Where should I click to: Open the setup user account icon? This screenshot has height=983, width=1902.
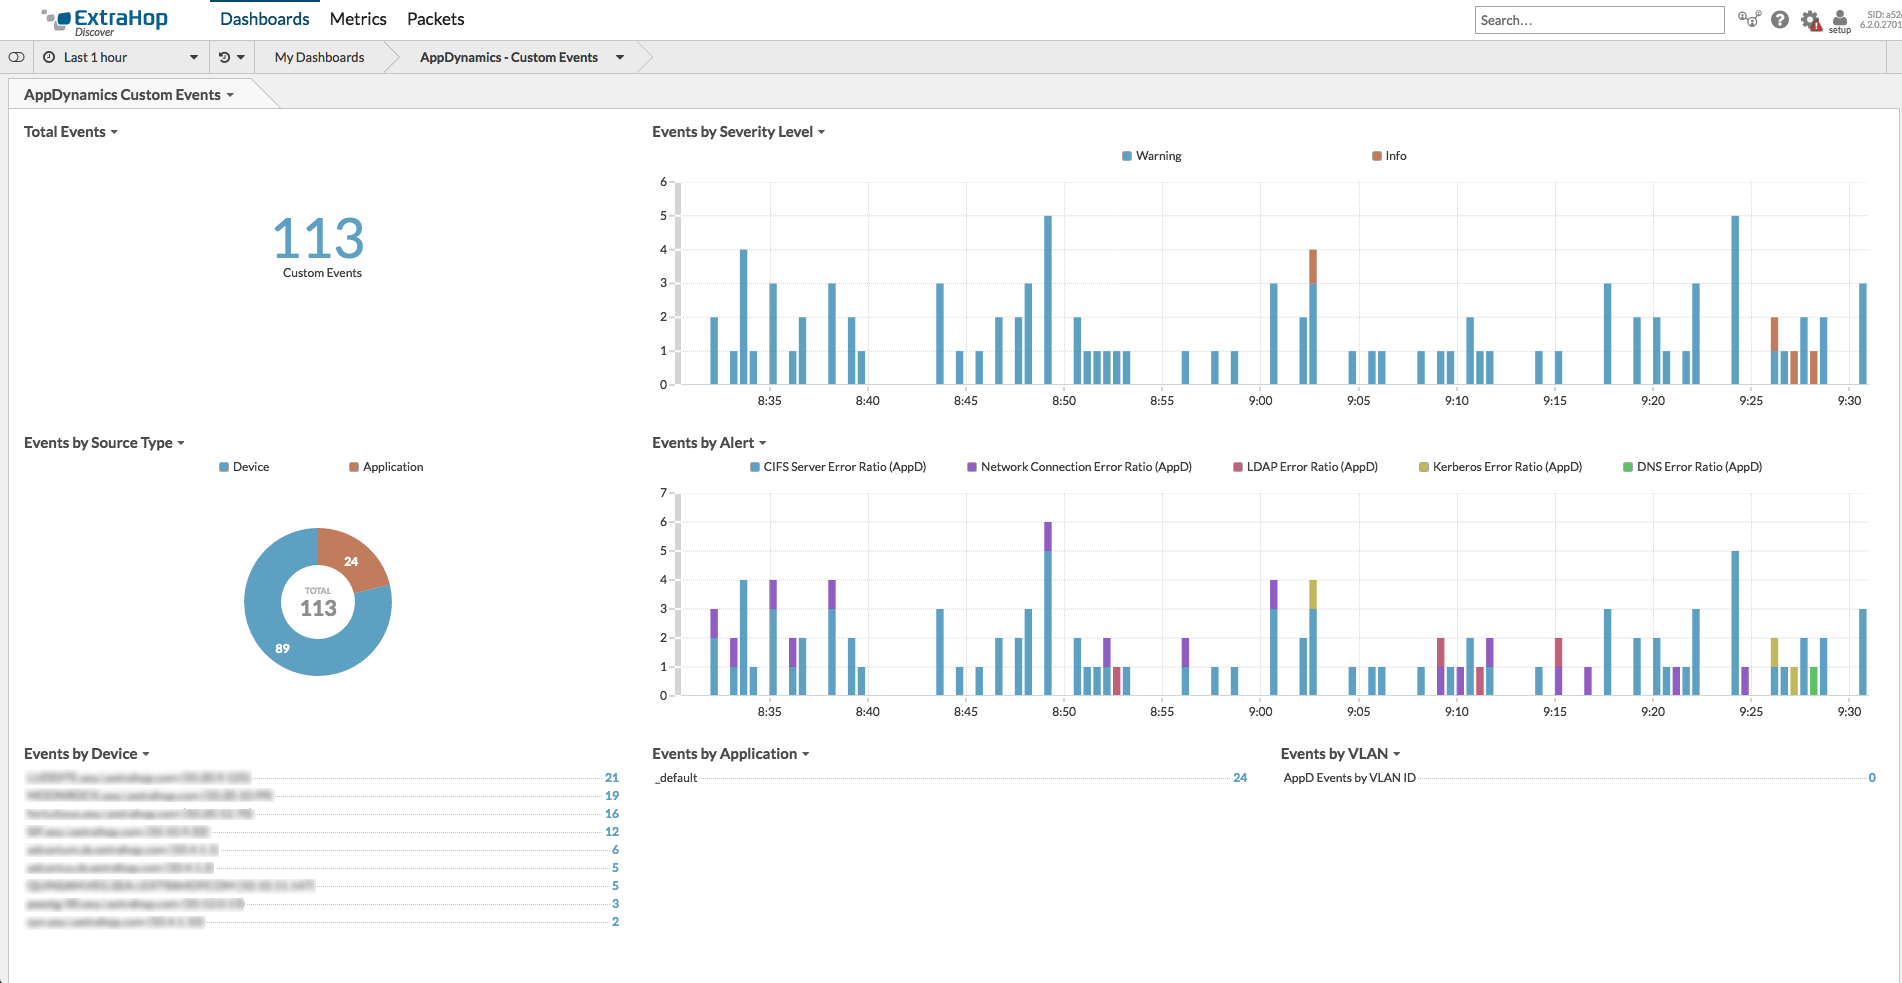[1839, 19]
